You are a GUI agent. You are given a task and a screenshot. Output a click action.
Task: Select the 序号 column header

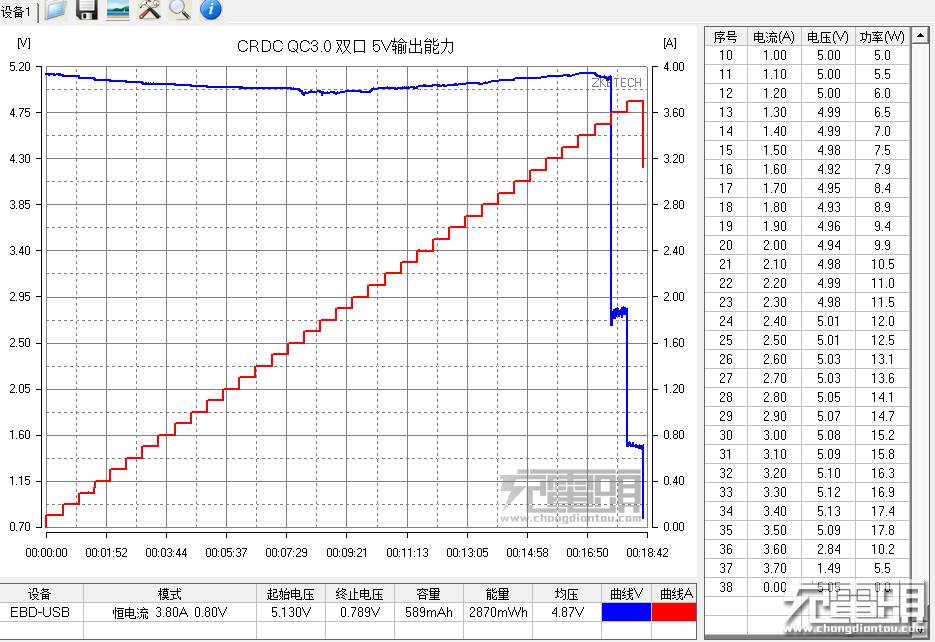pyautogui.click(x=725, y=37)
